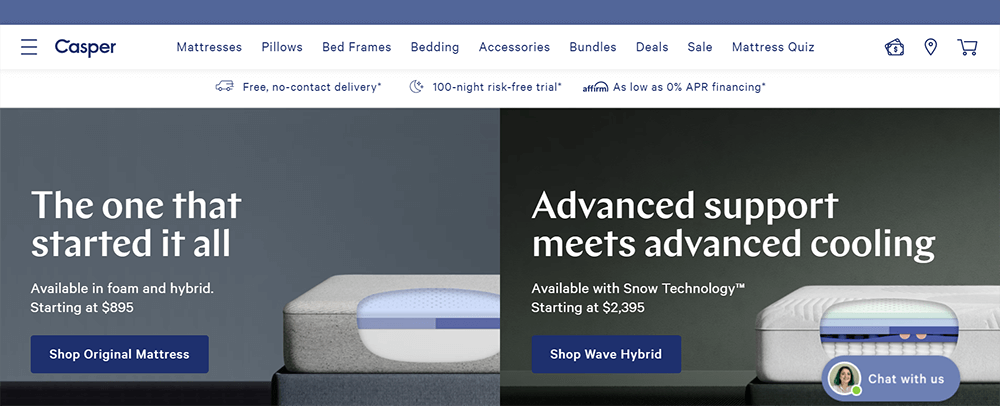Open the shopping cart icon
The image size is (1000, 406).
pyautogui.click(x=967, y=47)
